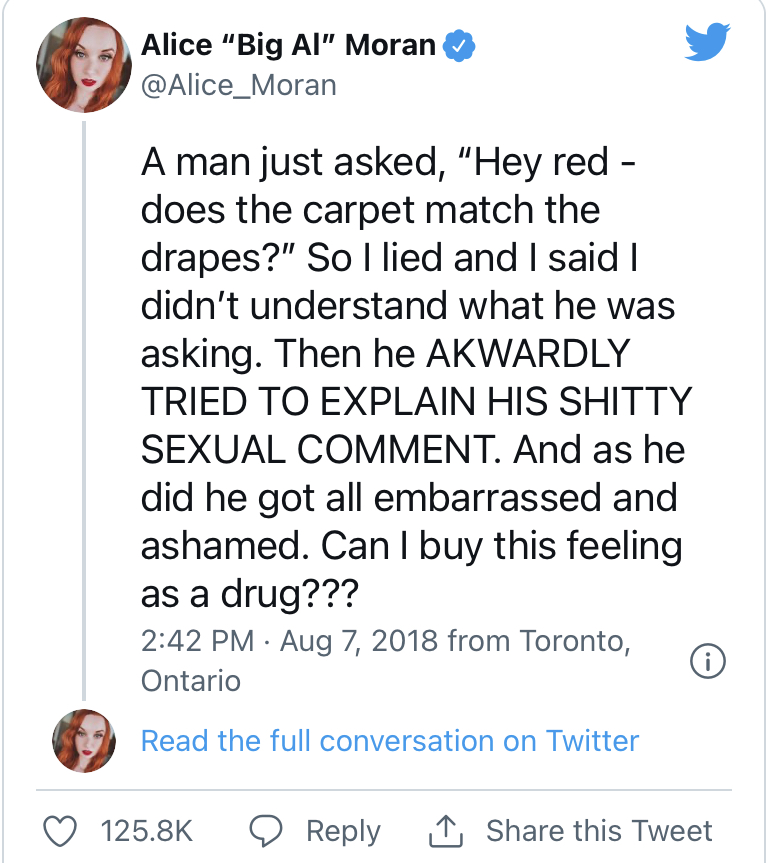The height and width of the screenshot is (863, 768).
Task: Click the reply speech bubble icon
Action: coord(266,831)
